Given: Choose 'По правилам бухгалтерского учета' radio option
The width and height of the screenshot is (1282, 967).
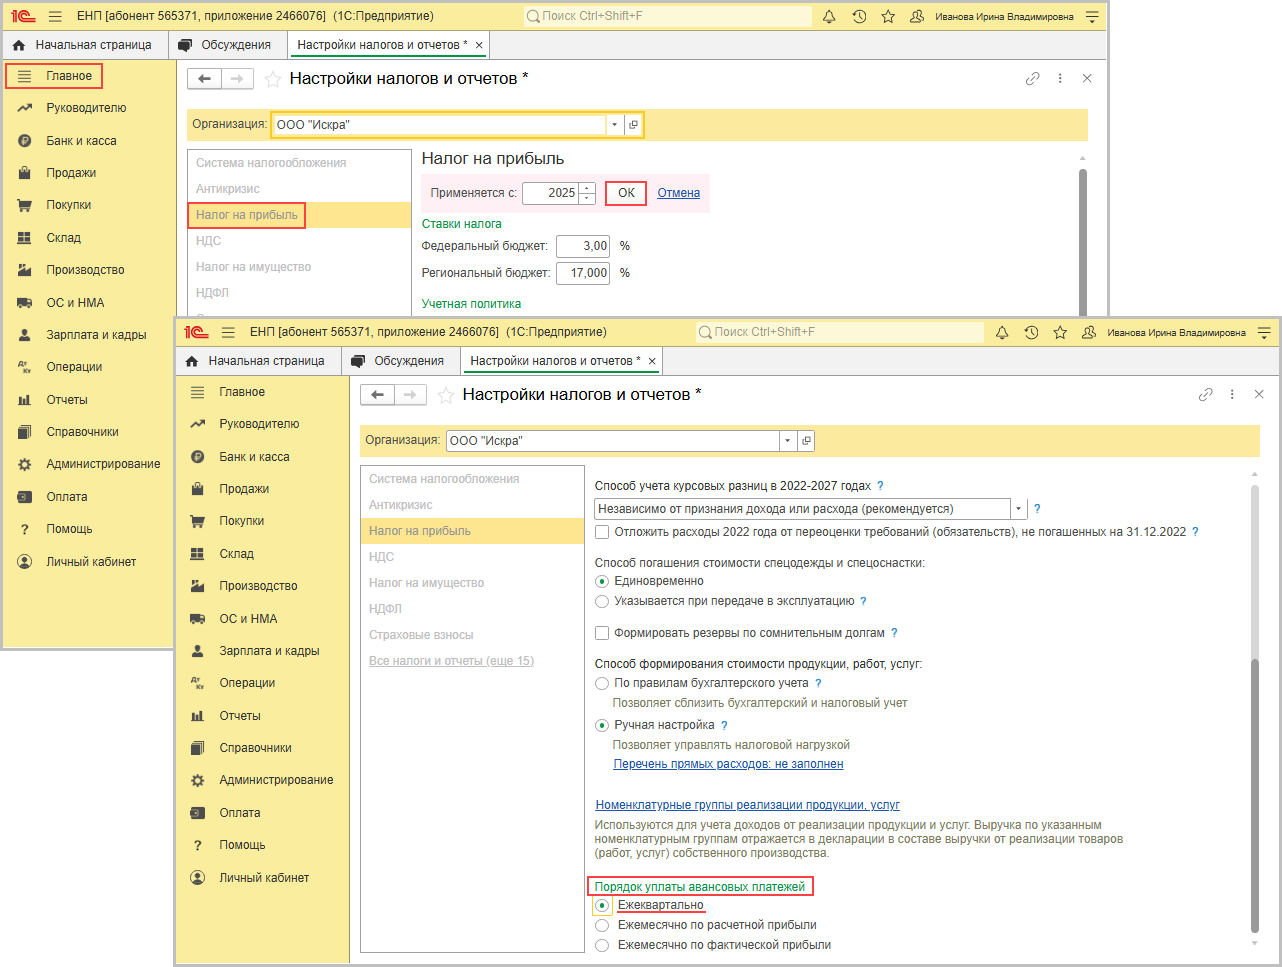Looking at the screenshot, I should point(602,683).
